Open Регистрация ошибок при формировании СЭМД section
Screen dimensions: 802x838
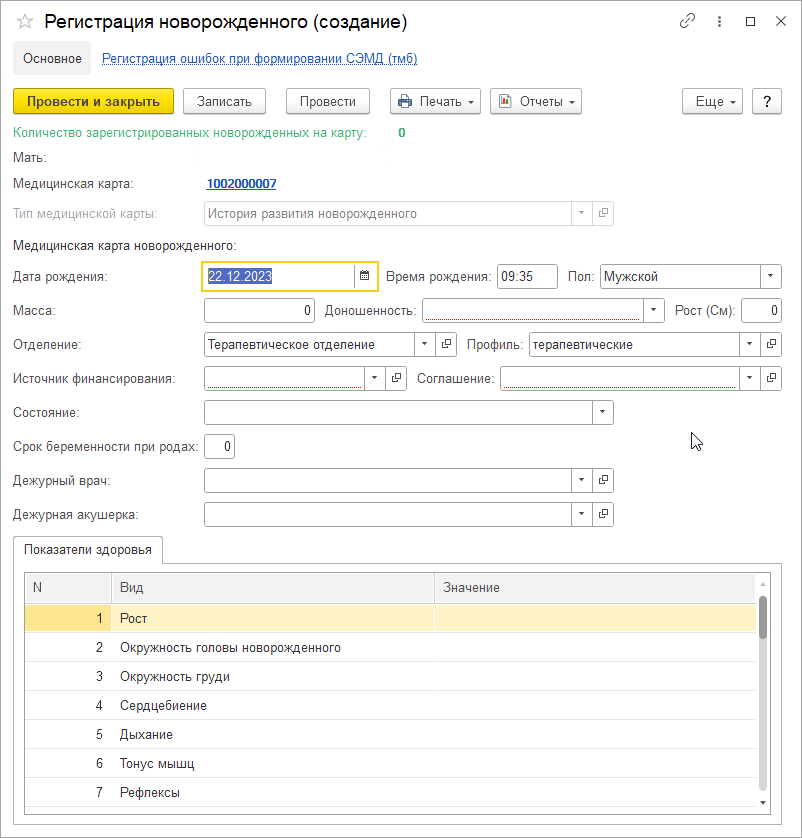click(x=259, y=59)
